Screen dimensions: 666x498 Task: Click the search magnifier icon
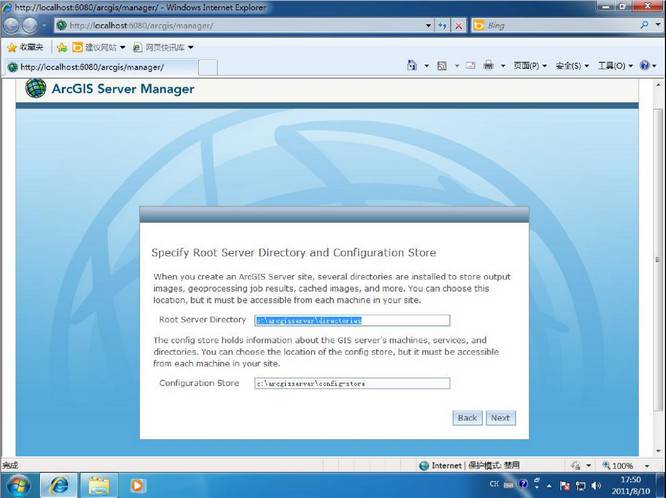pos(644,25)
